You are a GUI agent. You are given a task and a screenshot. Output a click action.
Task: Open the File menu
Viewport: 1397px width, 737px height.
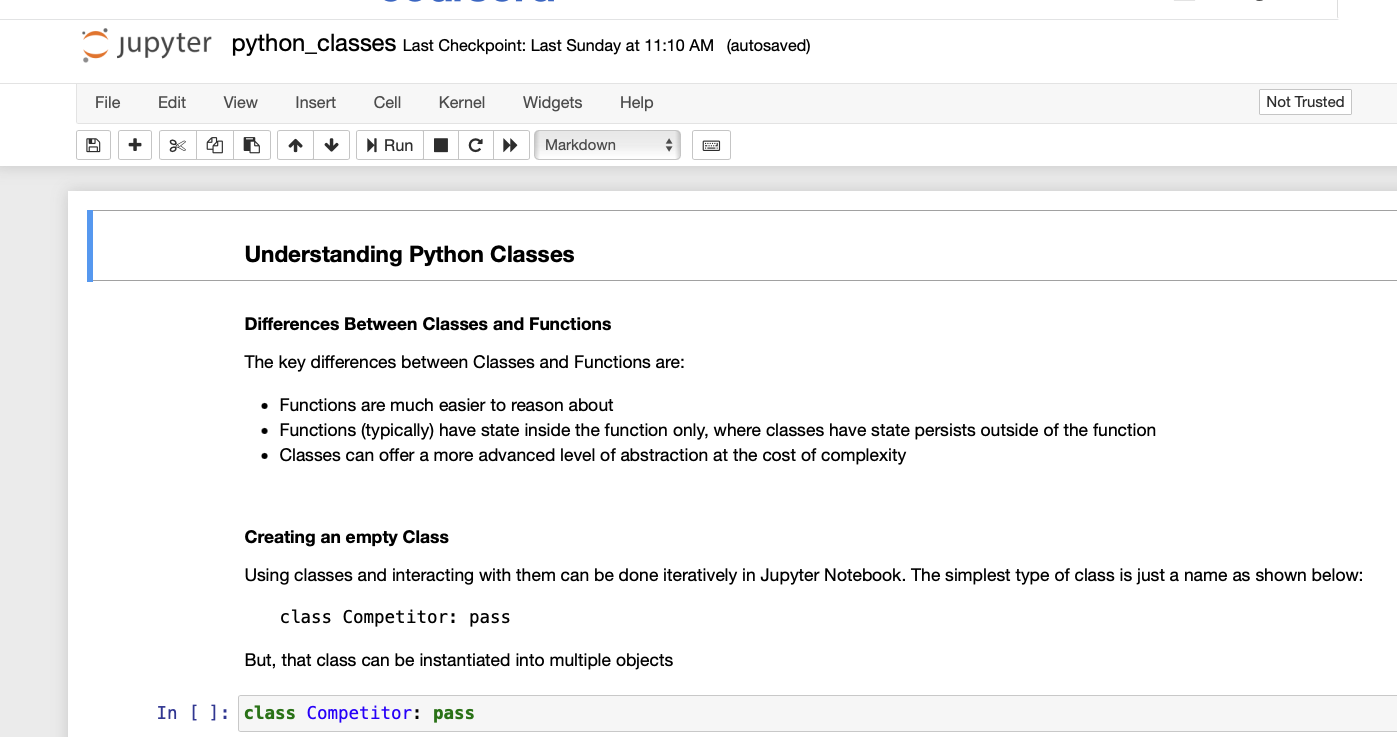107,102
